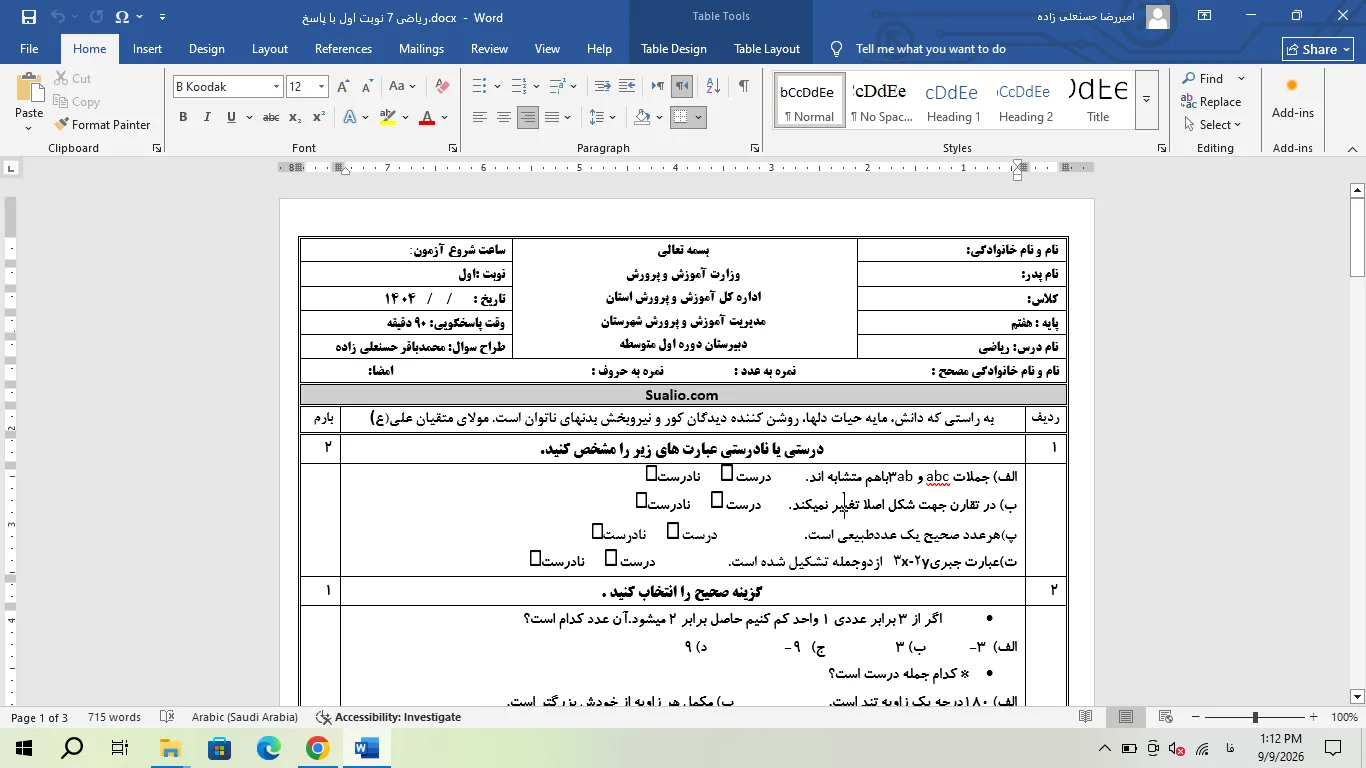Toggle Italic formatting
Viewport: 1366px width, 768px height.
[x=207, y=117]
